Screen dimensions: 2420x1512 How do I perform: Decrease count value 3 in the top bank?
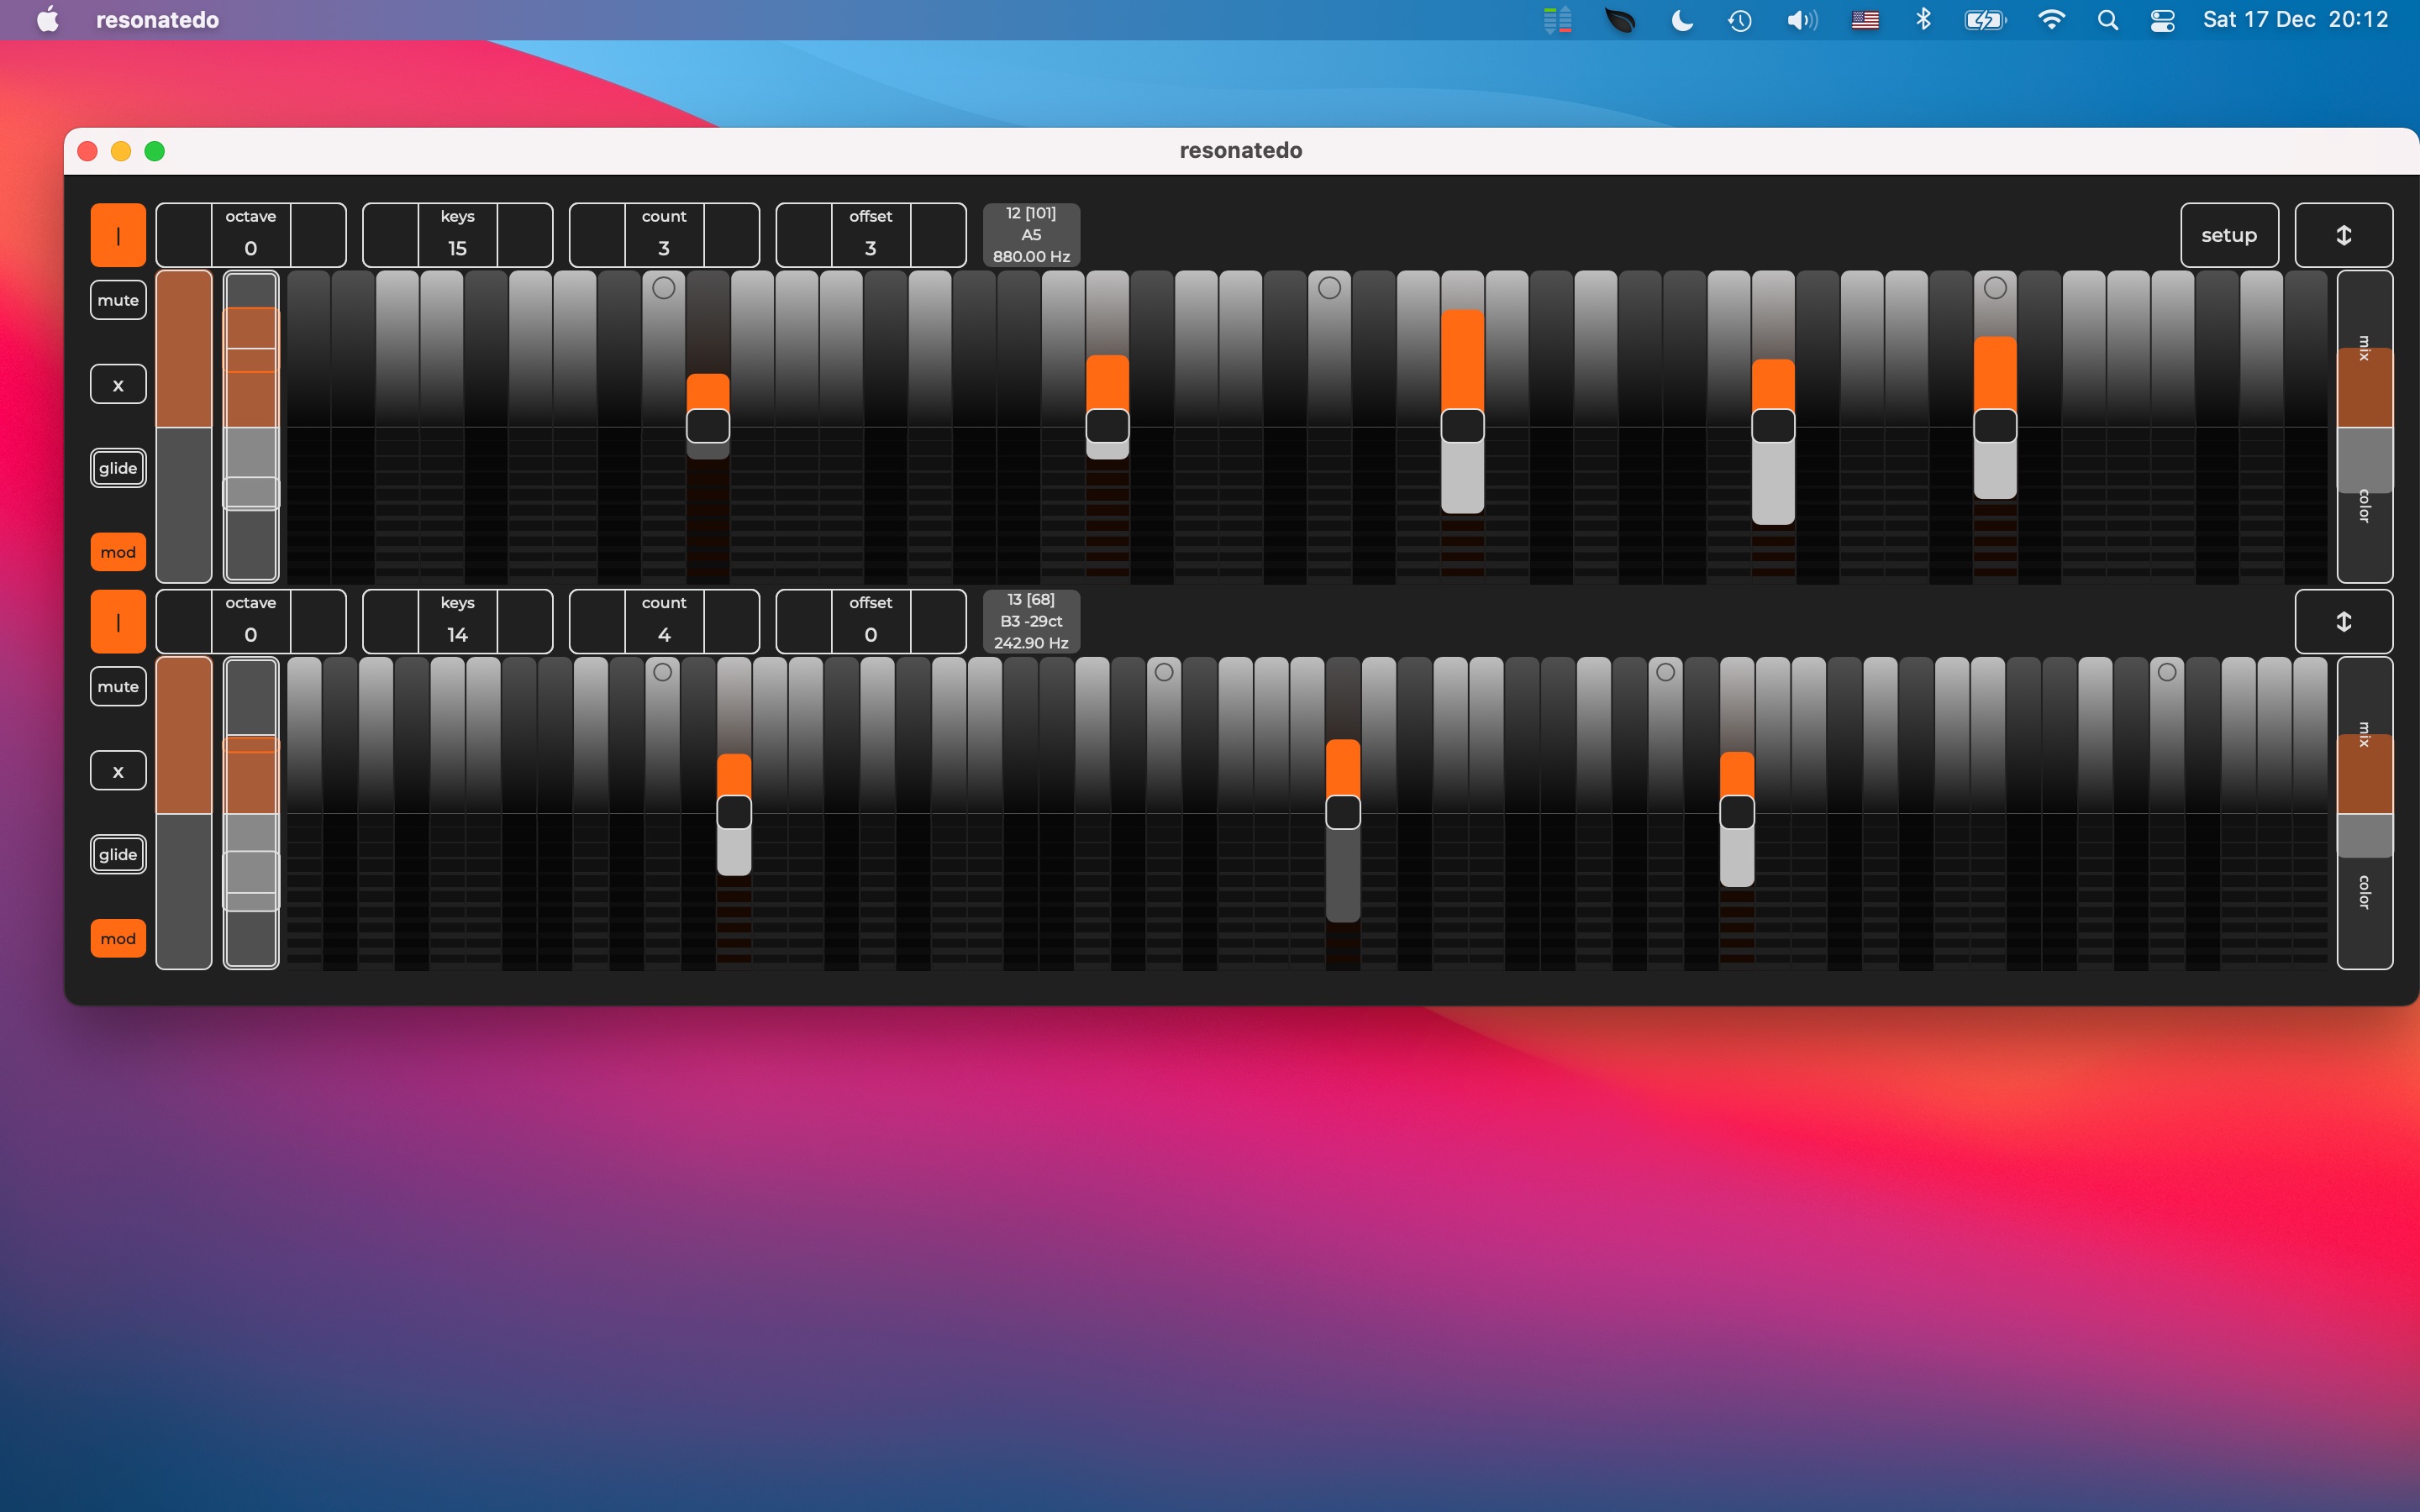tap(597, 235)
